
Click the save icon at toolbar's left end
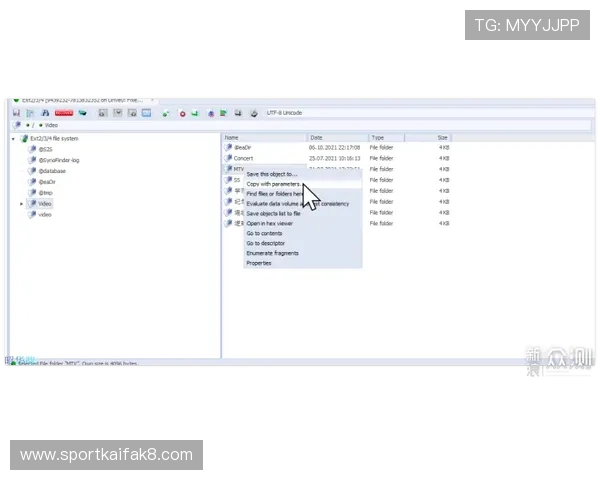click(x=17, y=113)
